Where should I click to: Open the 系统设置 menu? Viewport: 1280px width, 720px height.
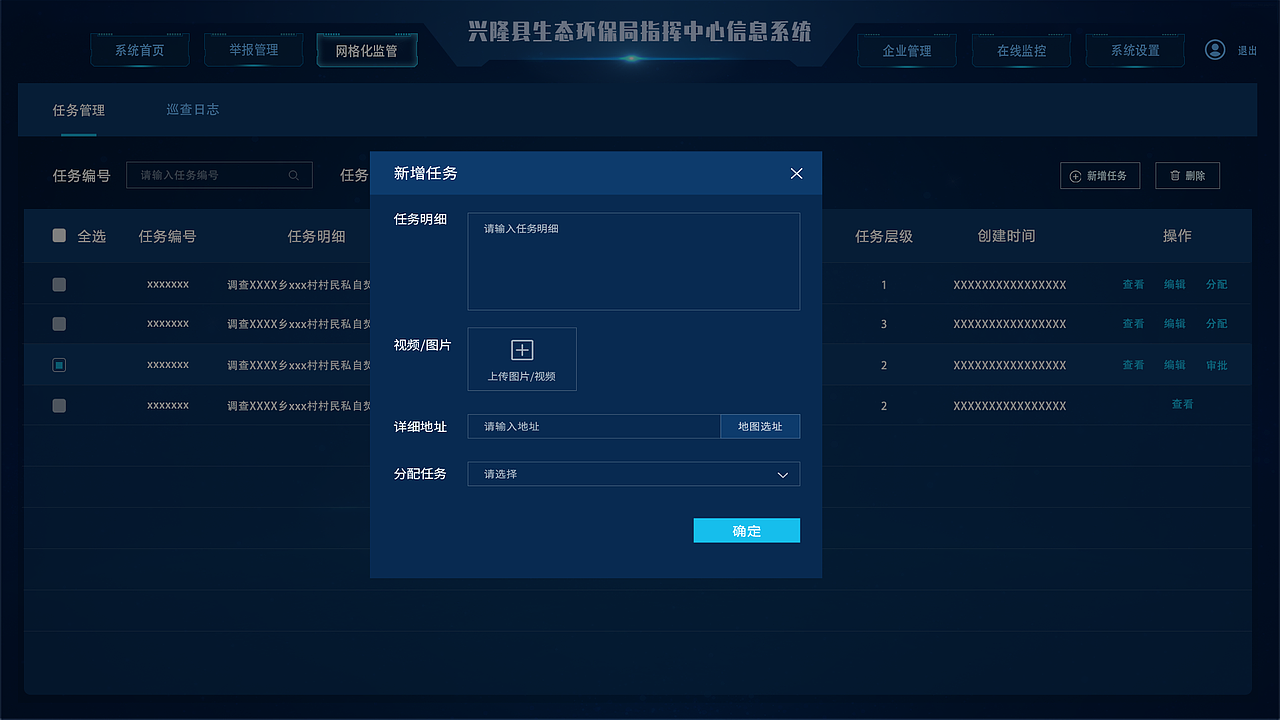coord(1135,50)
